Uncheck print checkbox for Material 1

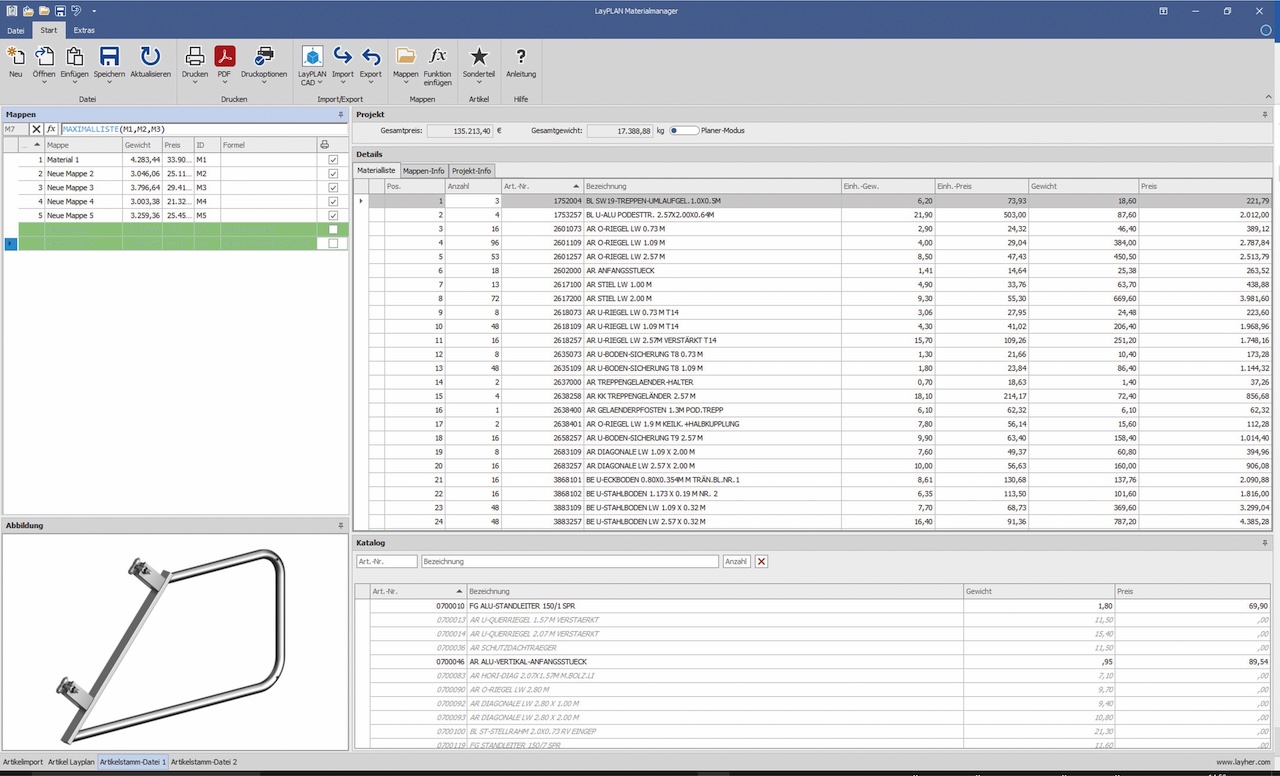pyautogui.click(x=333, y=160)
